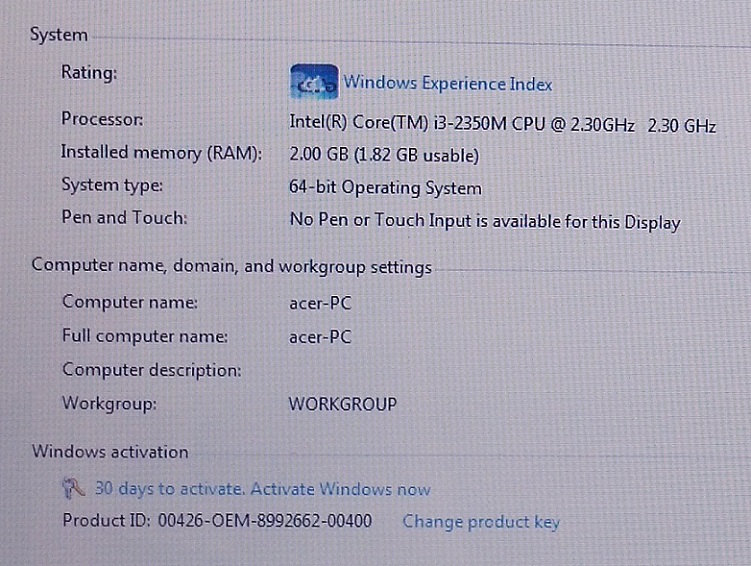Activate Windows now via 30 days link
This screenshot has height=566, width=751.
click(x=262, y=489)
